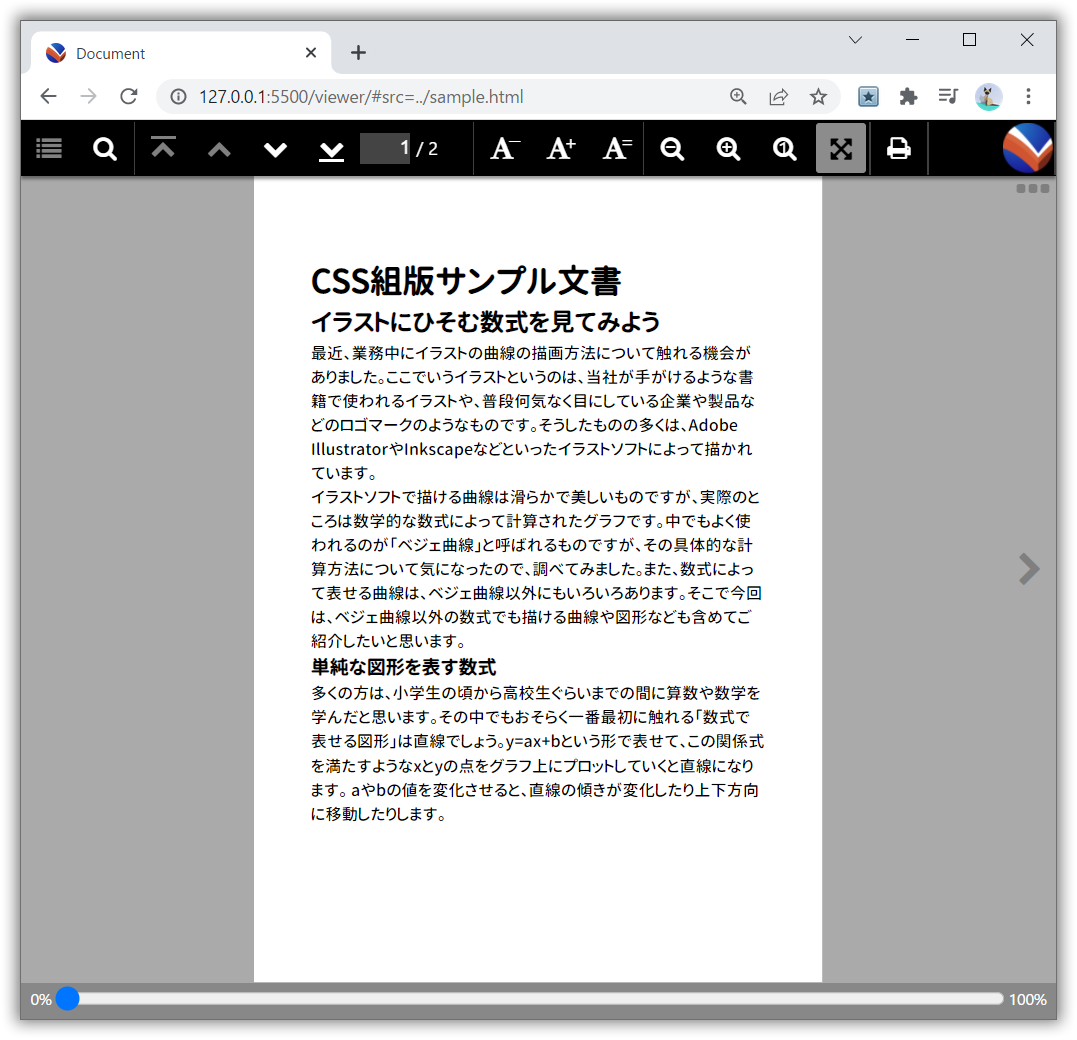Decrease font size with the A- icon

click(504, 148)
